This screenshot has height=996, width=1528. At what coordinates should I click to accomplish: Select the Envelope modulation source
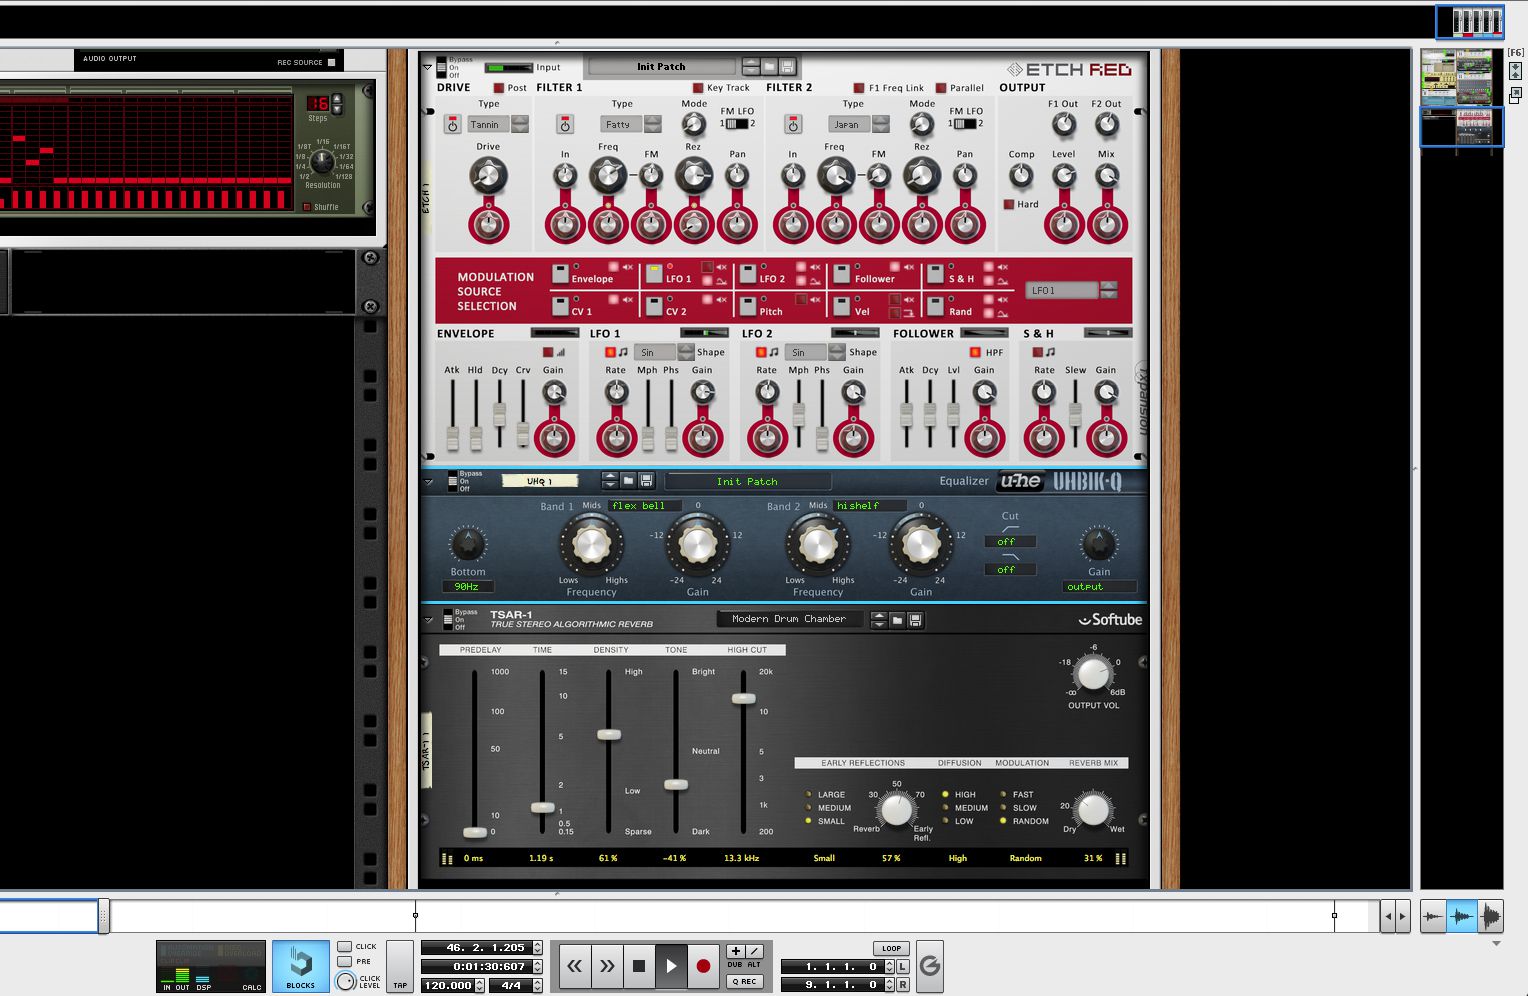(561, 273)
